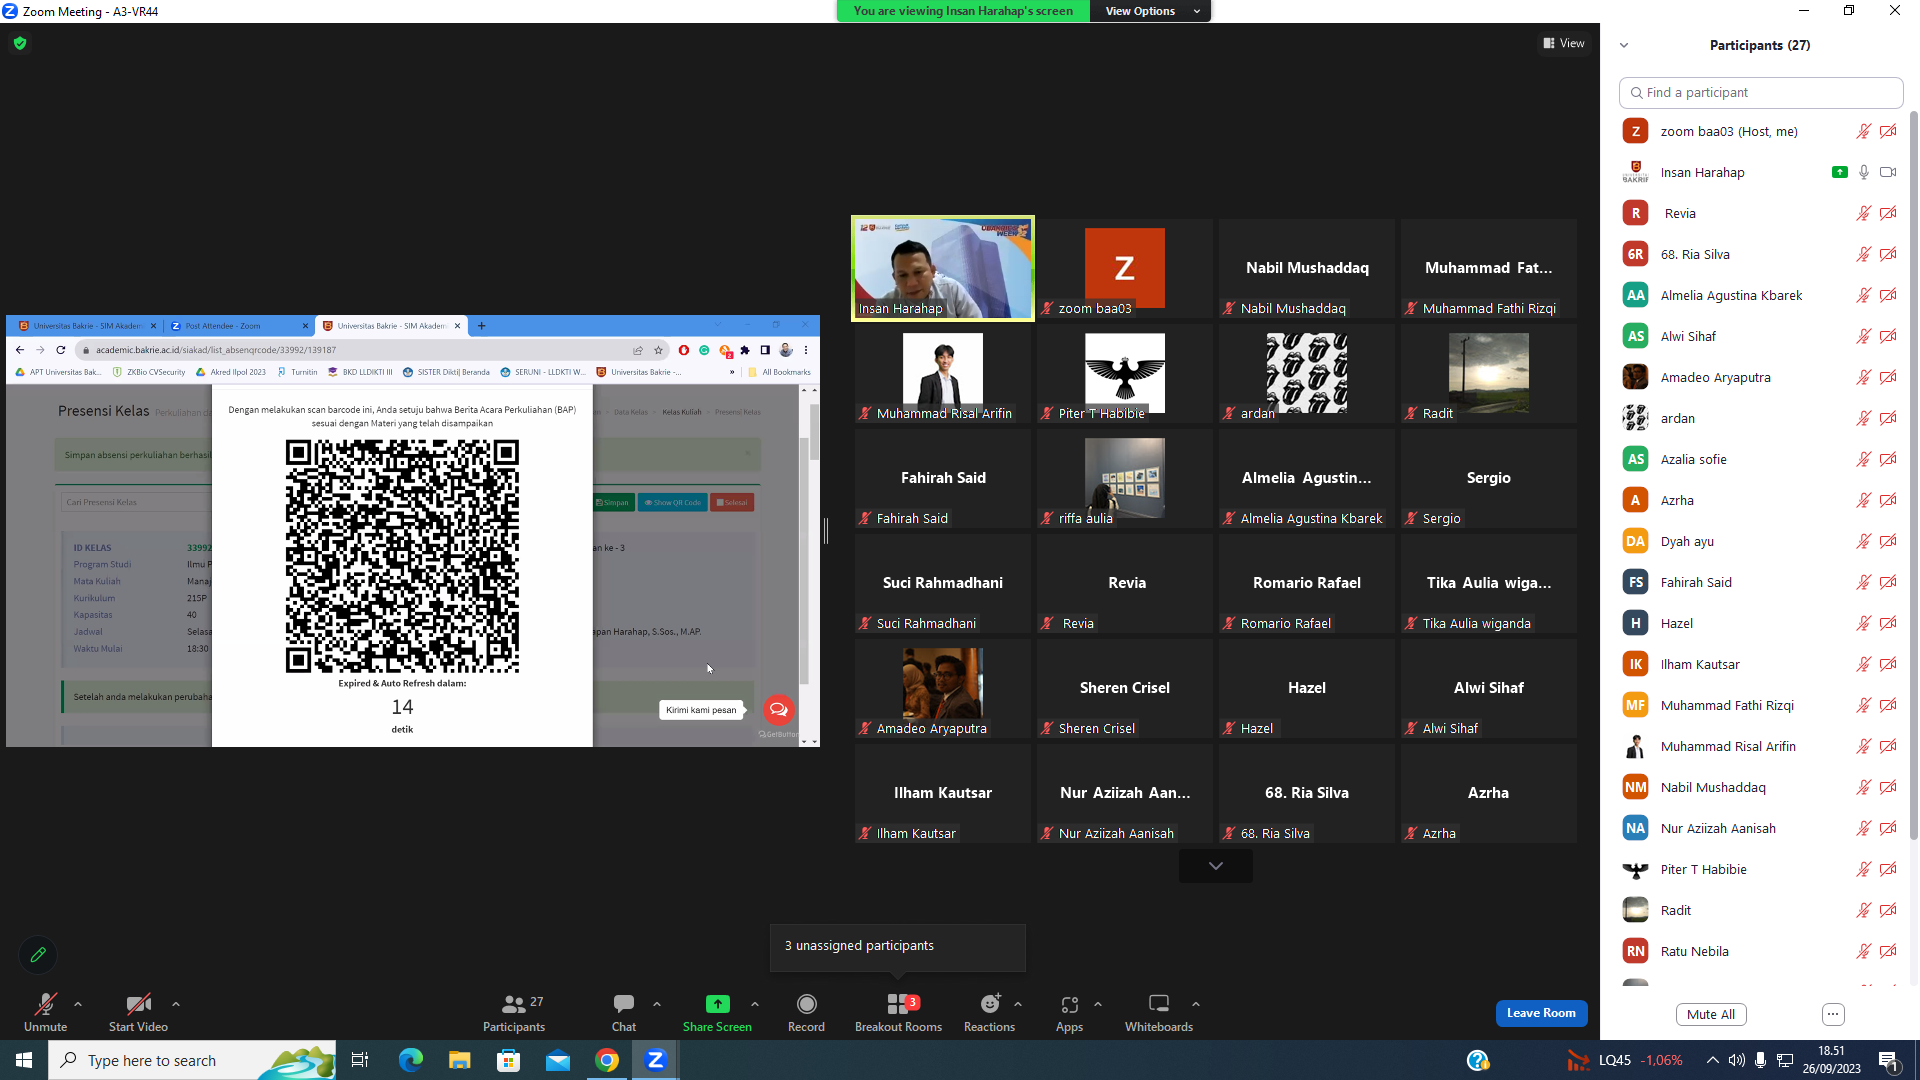Image resolution: width=1920 pixels, height=1080 pixels.
Task: Open Breakout Rooms
Action: pyautogui.click(x=898, y=1012)
